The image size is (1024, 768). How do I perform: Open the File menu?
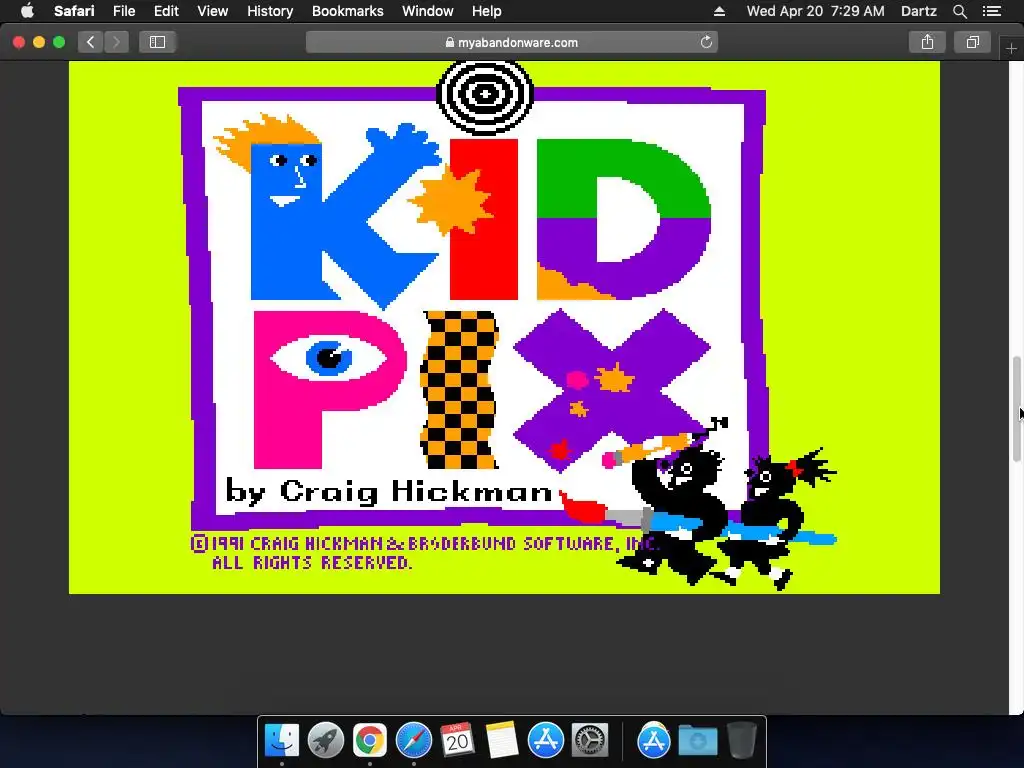[x=123, y=11]
